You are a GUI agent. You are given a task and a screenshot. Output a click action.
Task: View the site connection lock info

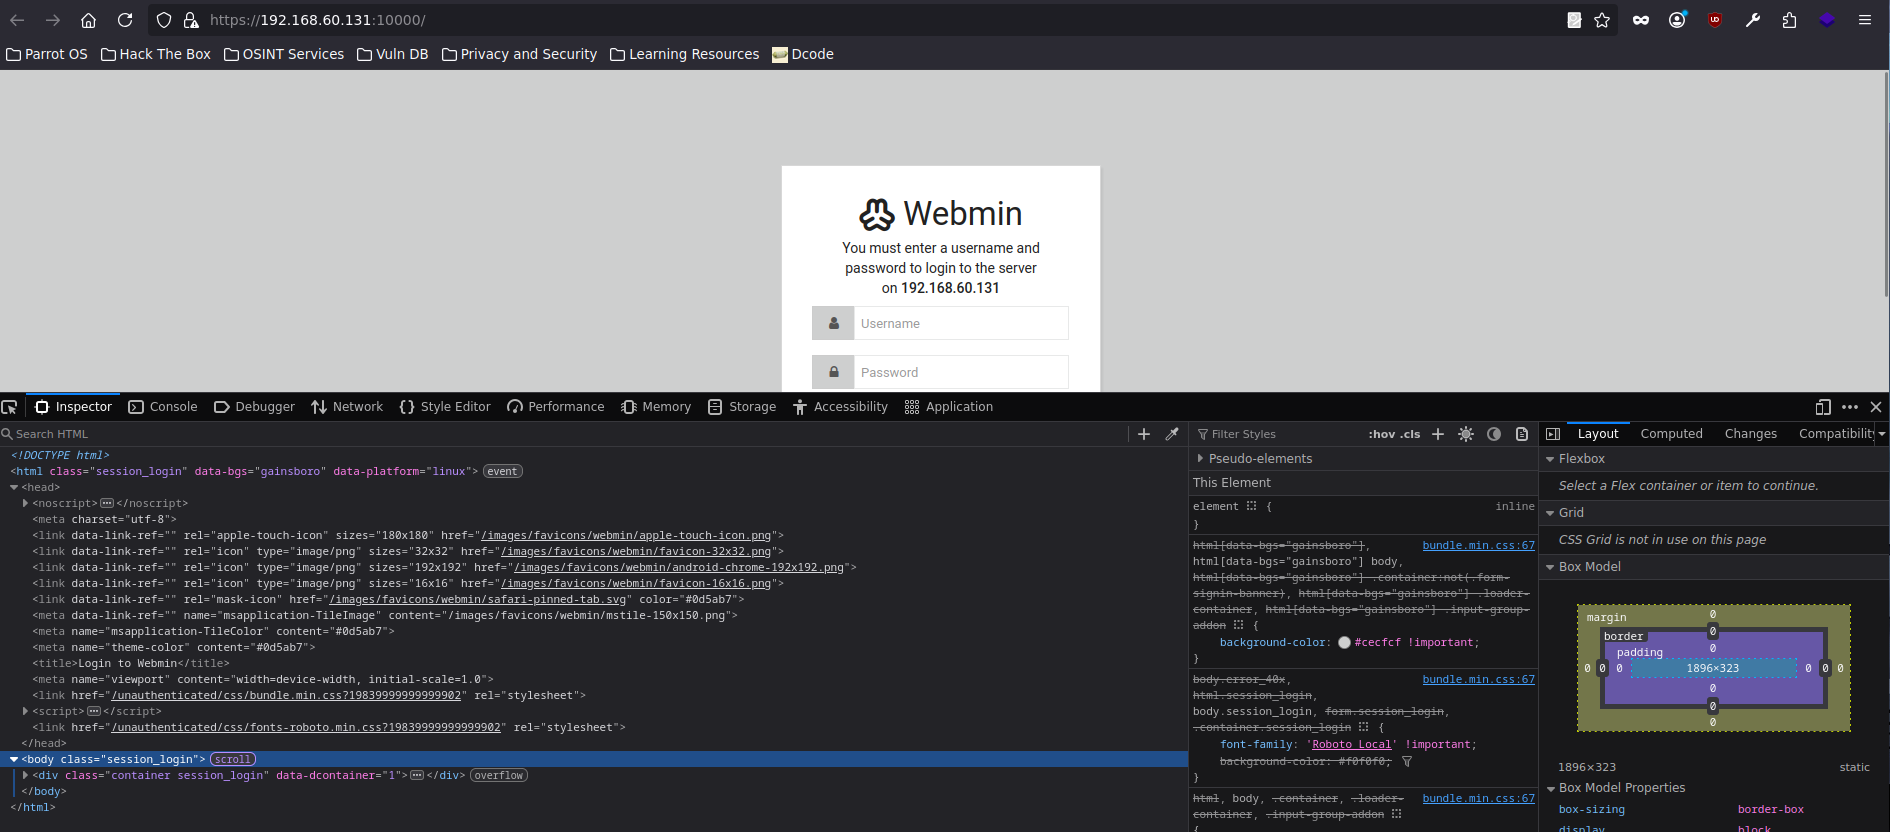coord(190,20)
